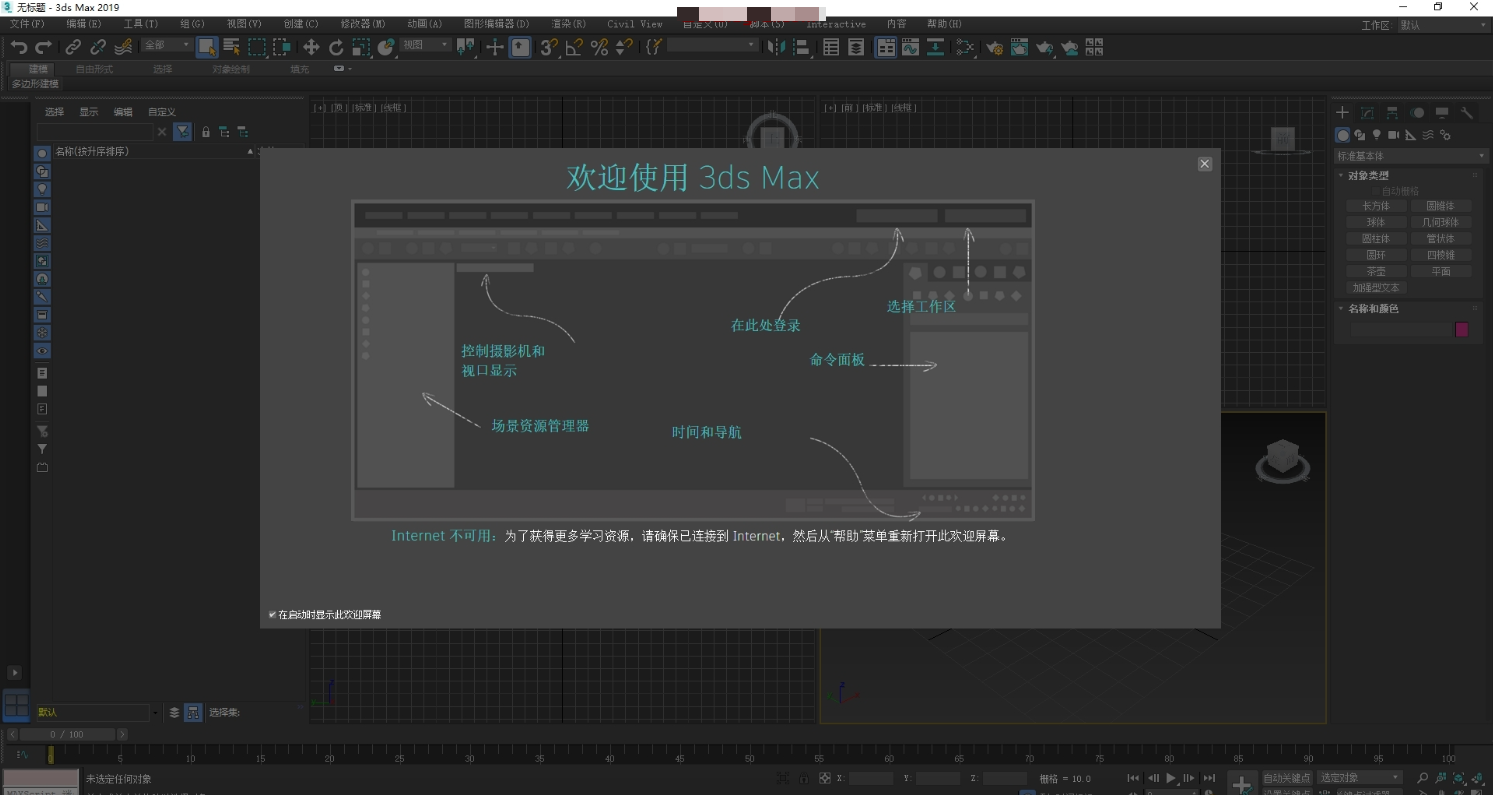Open the Curve Editor icon

tap(910, 47)
